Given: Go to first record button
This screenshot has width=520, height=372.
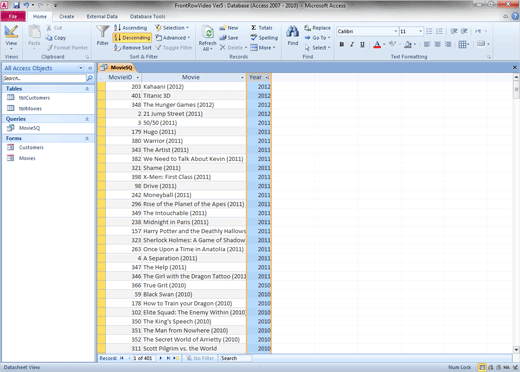Looking at the screenshot, I should click(x=122, y=358).
